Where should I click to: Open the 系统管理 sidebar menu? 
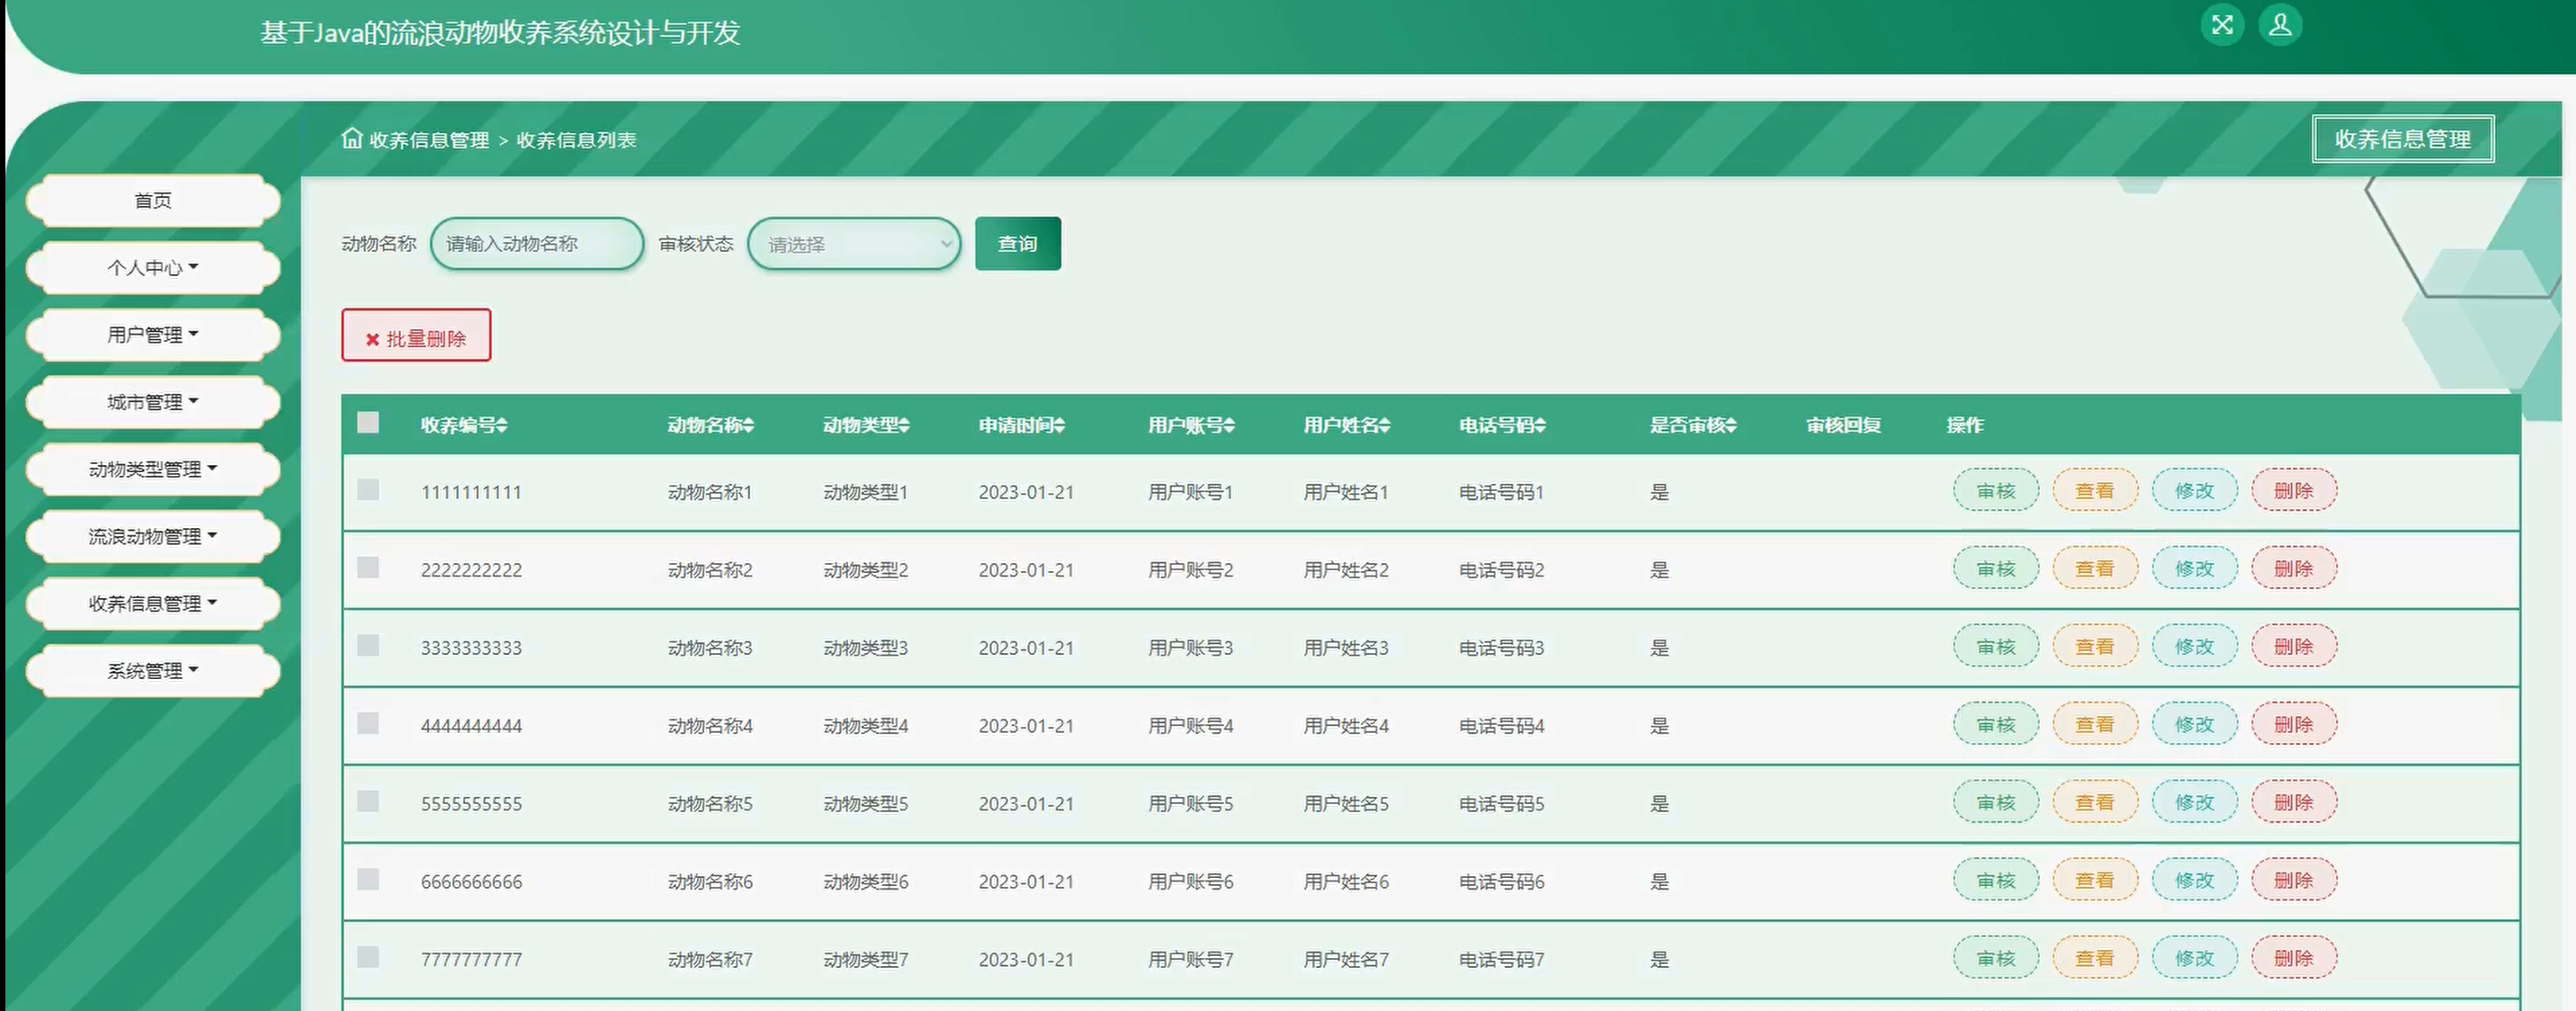(x=152, y=671)
